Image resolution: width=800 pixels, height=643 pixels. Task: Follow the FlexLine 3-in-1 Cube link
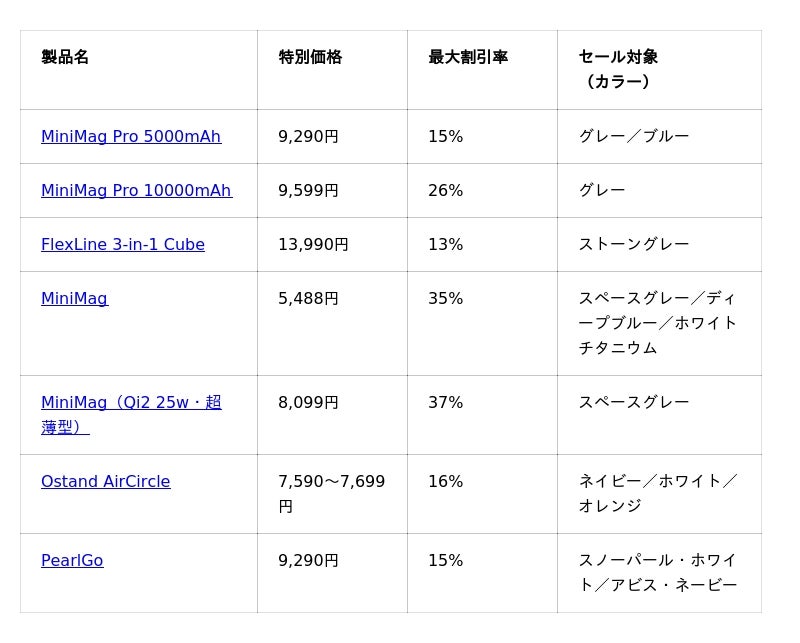click(x=123, y=244)
